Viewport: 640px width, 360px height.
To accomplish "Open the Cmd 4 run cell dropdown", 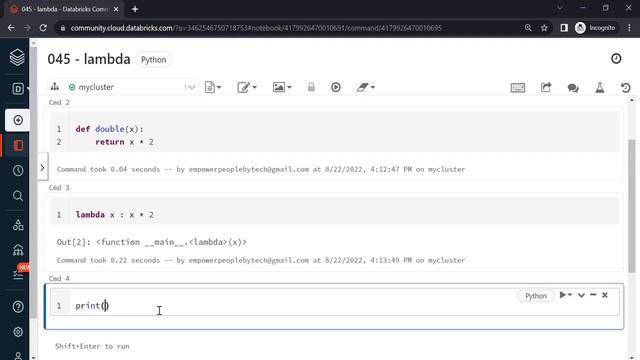I will [565, 295].
